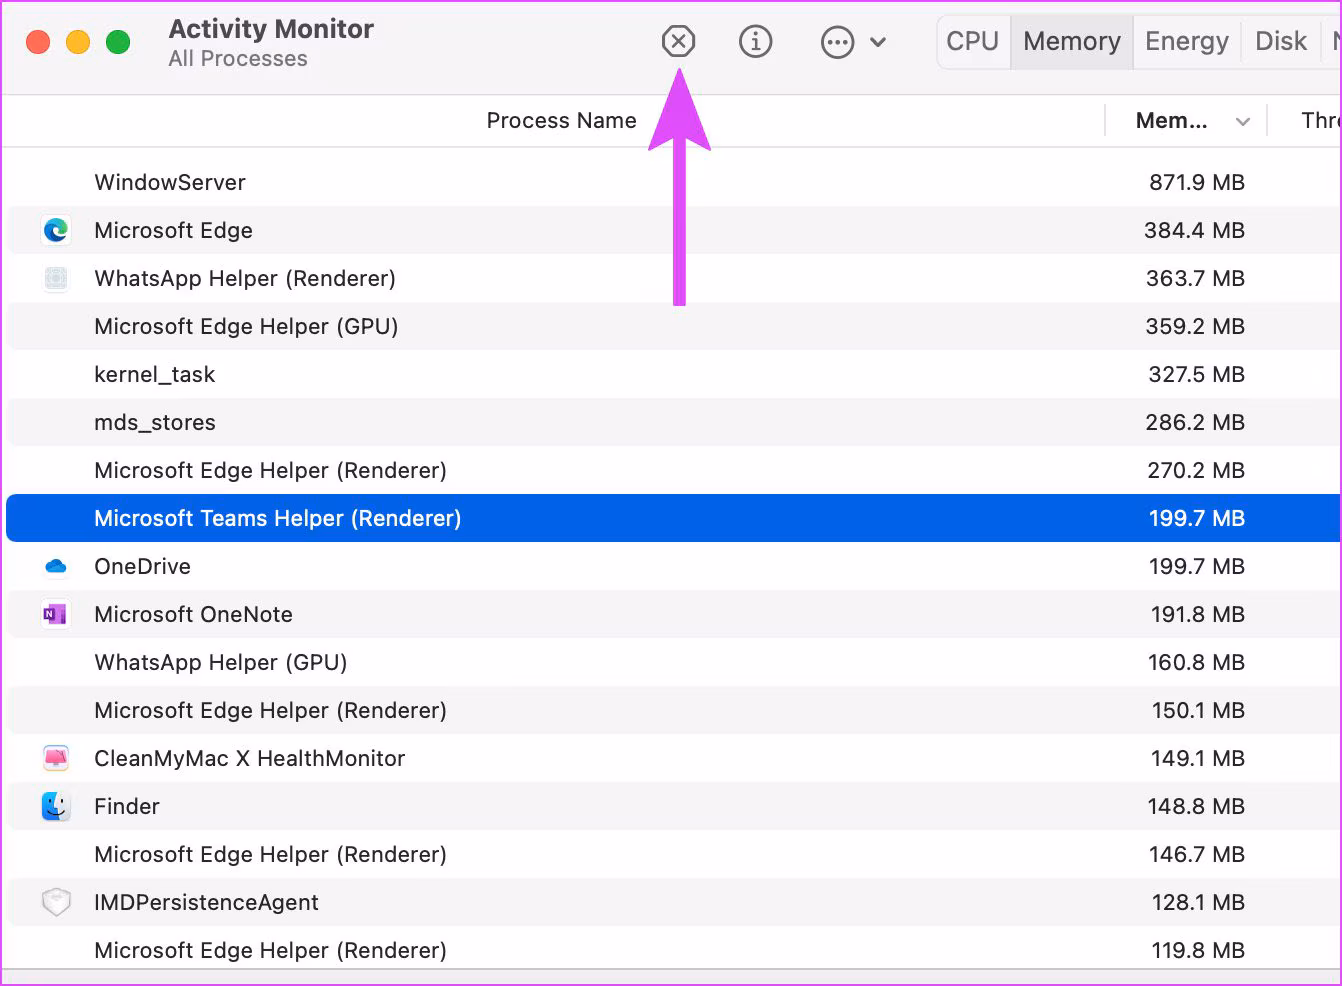Expand the more actions dropdown chevron
The height and width of the screenshot is (986, 1342).
[x=878, y=42]
